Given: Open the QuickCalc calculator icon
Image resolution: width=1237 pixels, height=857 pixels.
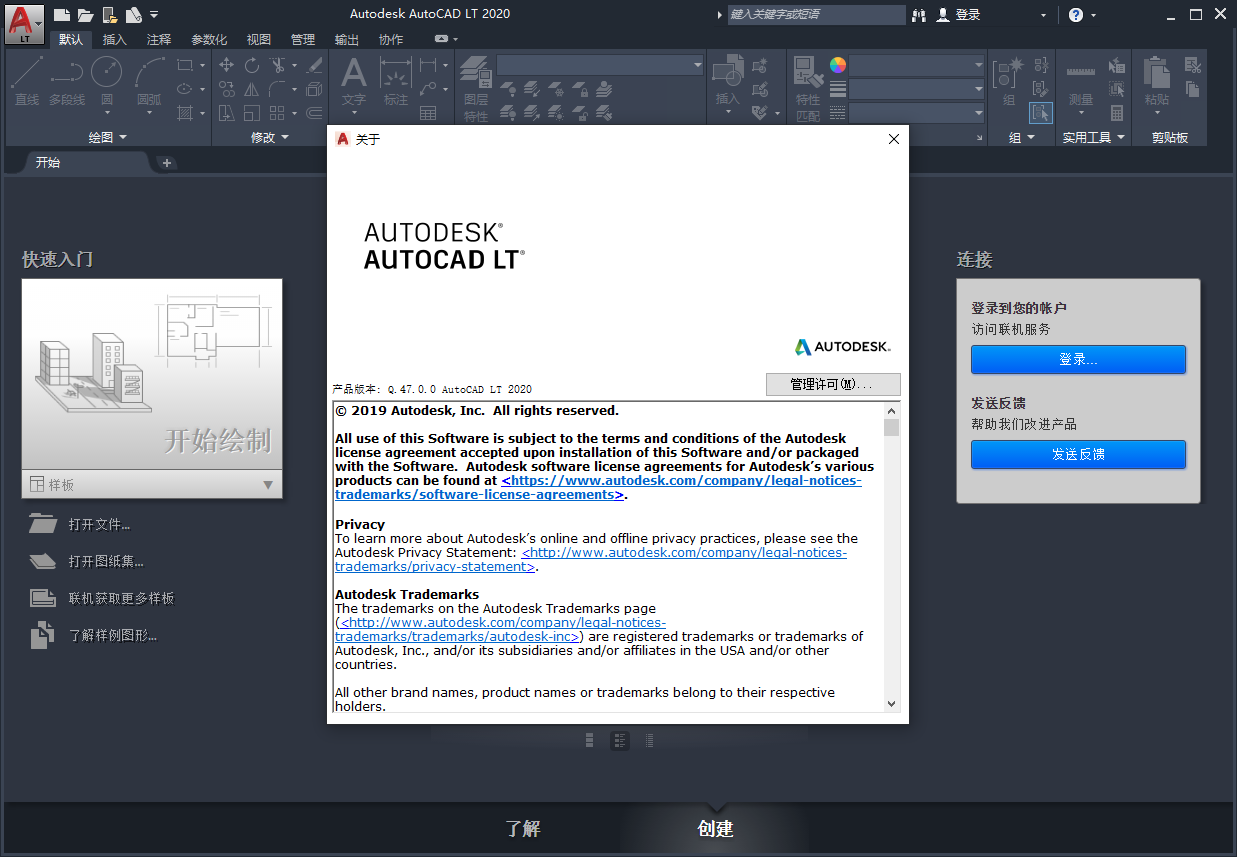Looking at the screenshot, I should pos(1117,114).
